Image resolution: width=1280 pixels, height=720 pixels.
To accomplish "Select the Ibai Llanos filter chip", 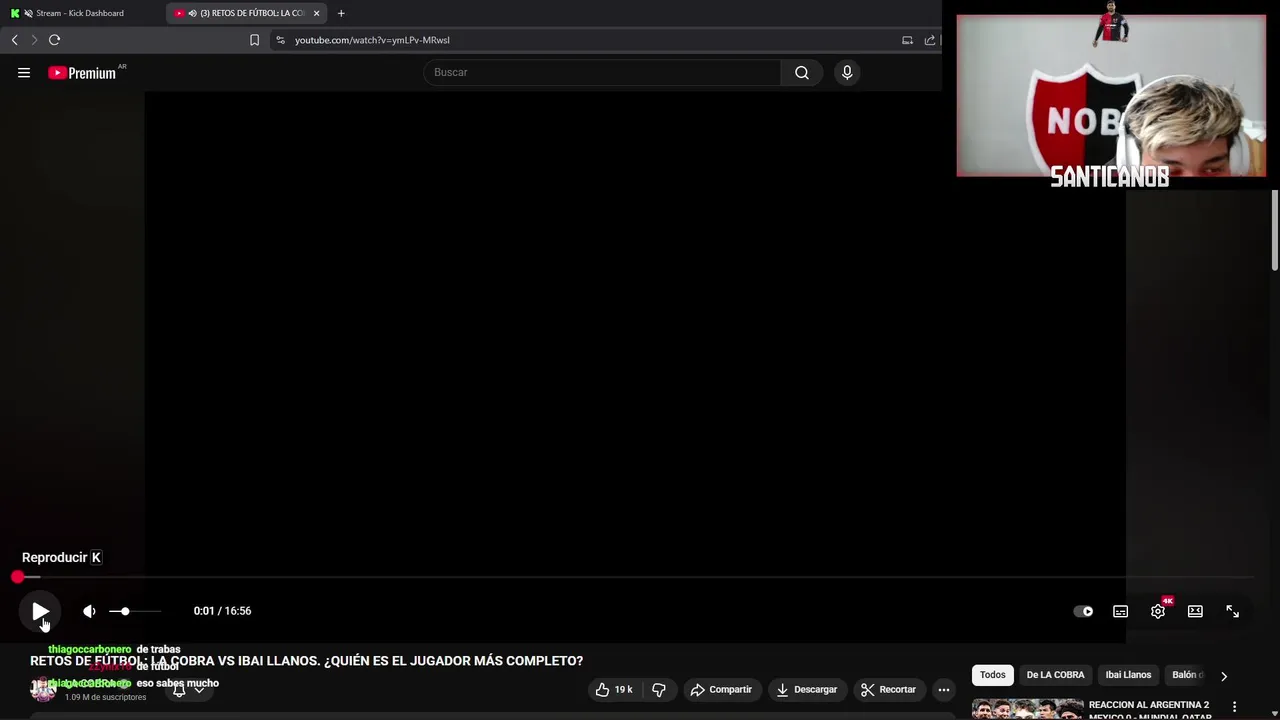I will click(x=1128, y=675).
